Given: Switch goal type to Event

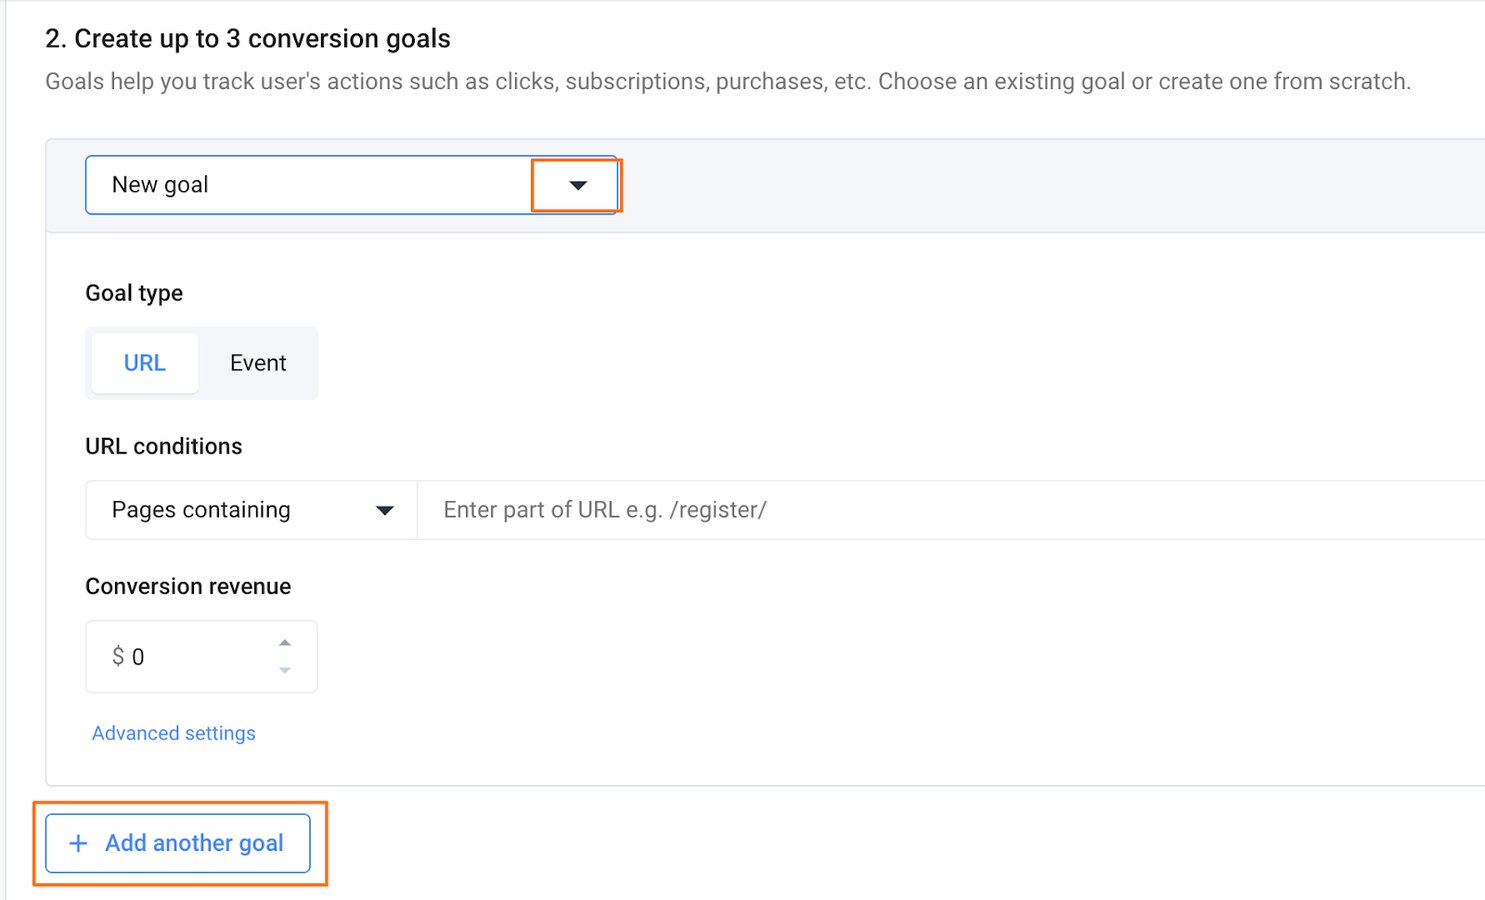Looking at the screenshot, I should (x=258, y=362).
